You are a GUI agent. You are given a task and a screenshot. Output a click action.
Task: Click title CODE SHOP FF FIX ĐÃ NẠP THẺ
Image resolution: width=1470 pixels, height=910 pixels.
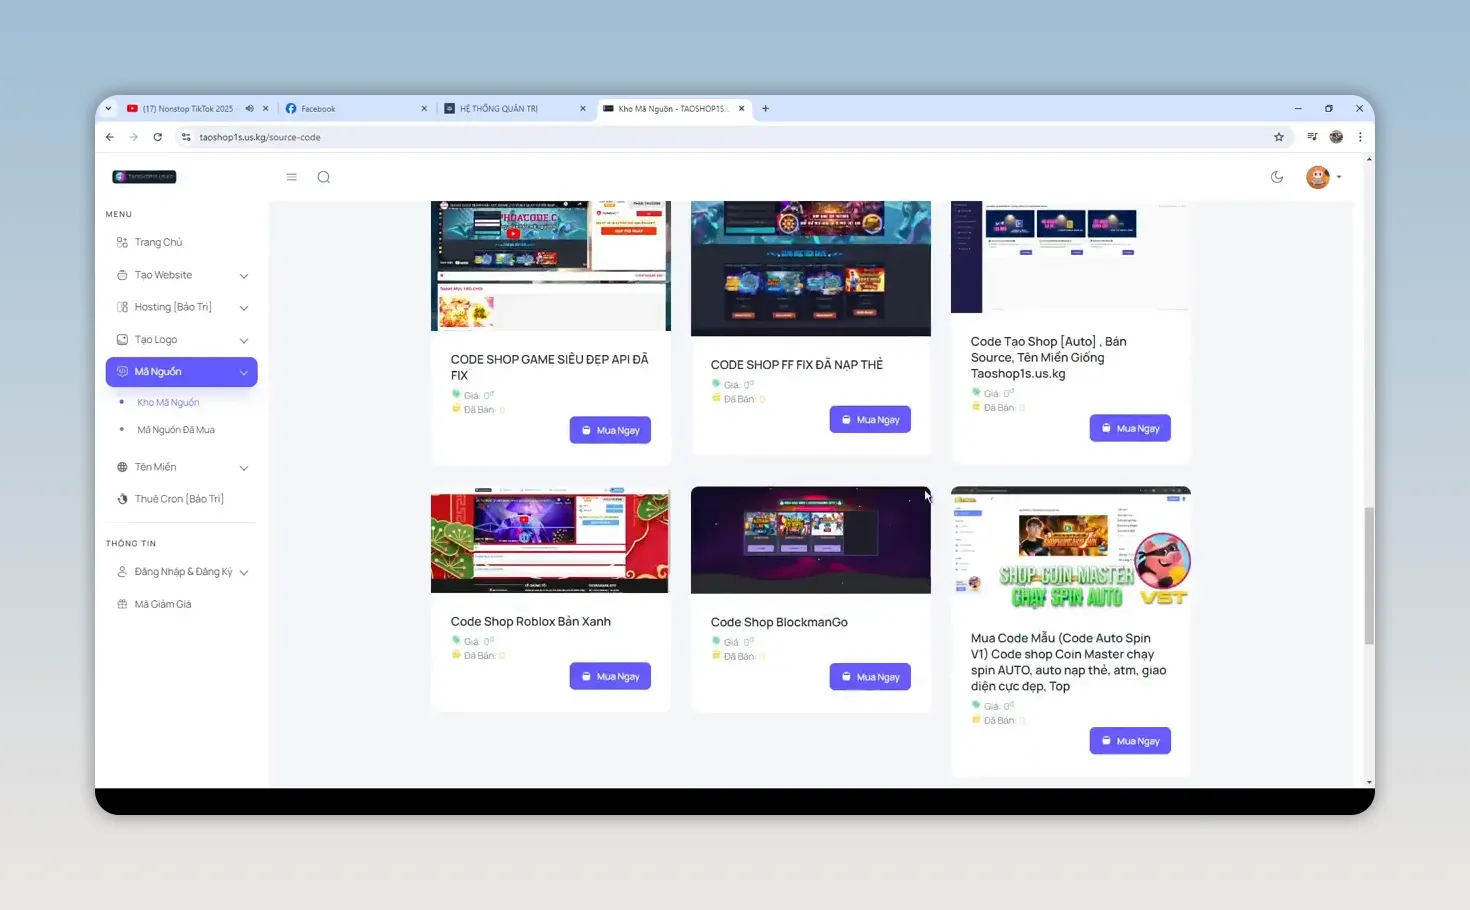click(797, 365)
